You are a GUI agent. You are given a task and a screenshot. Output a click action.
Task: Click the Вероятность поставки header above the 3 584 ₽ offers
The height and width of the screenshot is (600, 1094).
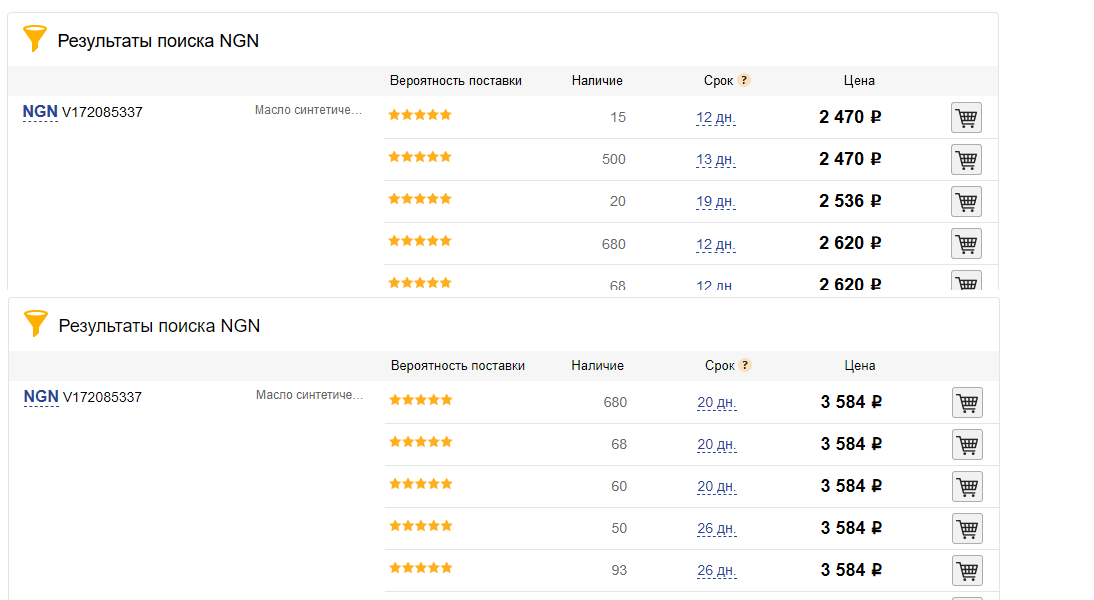click(457, 366)
